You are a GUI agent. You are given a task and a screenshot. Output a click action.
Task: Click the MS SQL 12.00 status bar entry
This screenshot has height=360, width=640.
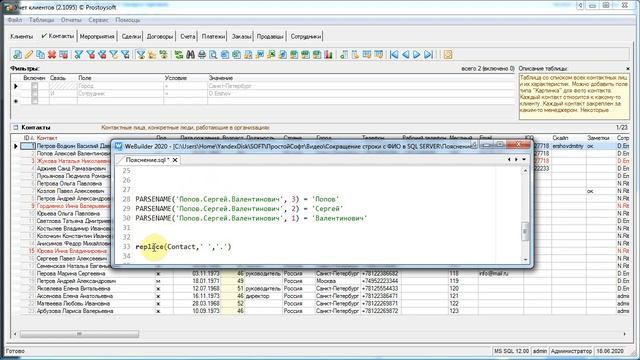click(x=511, y=351)
